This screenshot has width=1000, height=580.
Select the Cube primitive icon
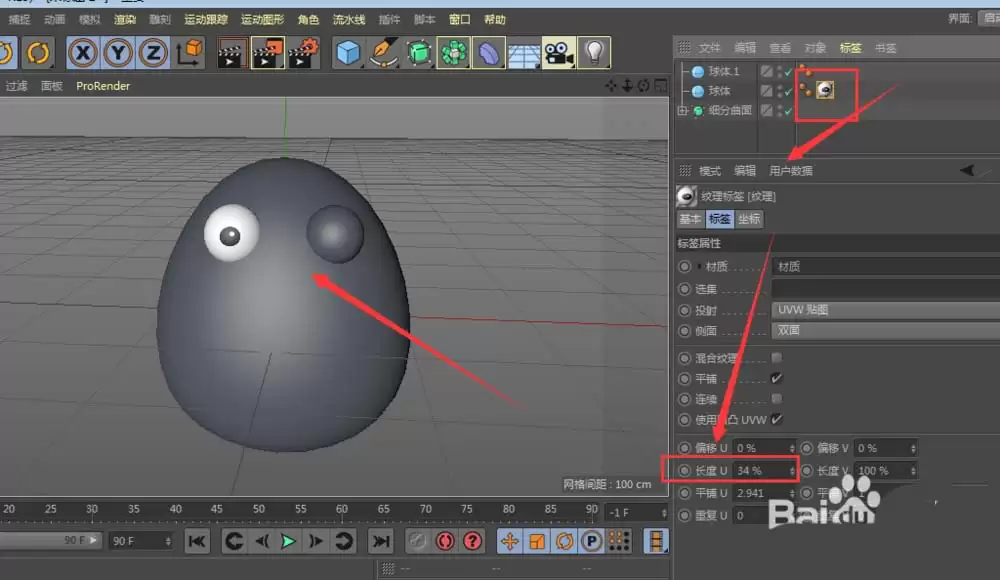coord(347,52)
